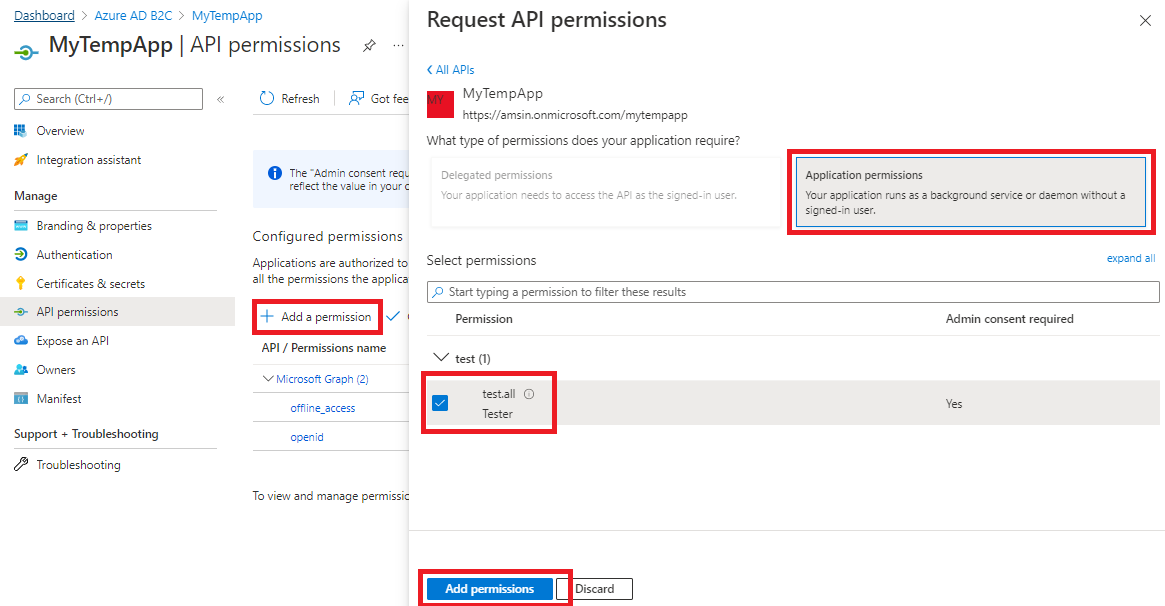Click the https://amsin.onmicrosoft.com/mytempapp URL text
1165x606 pixels.
coord(575,115)
